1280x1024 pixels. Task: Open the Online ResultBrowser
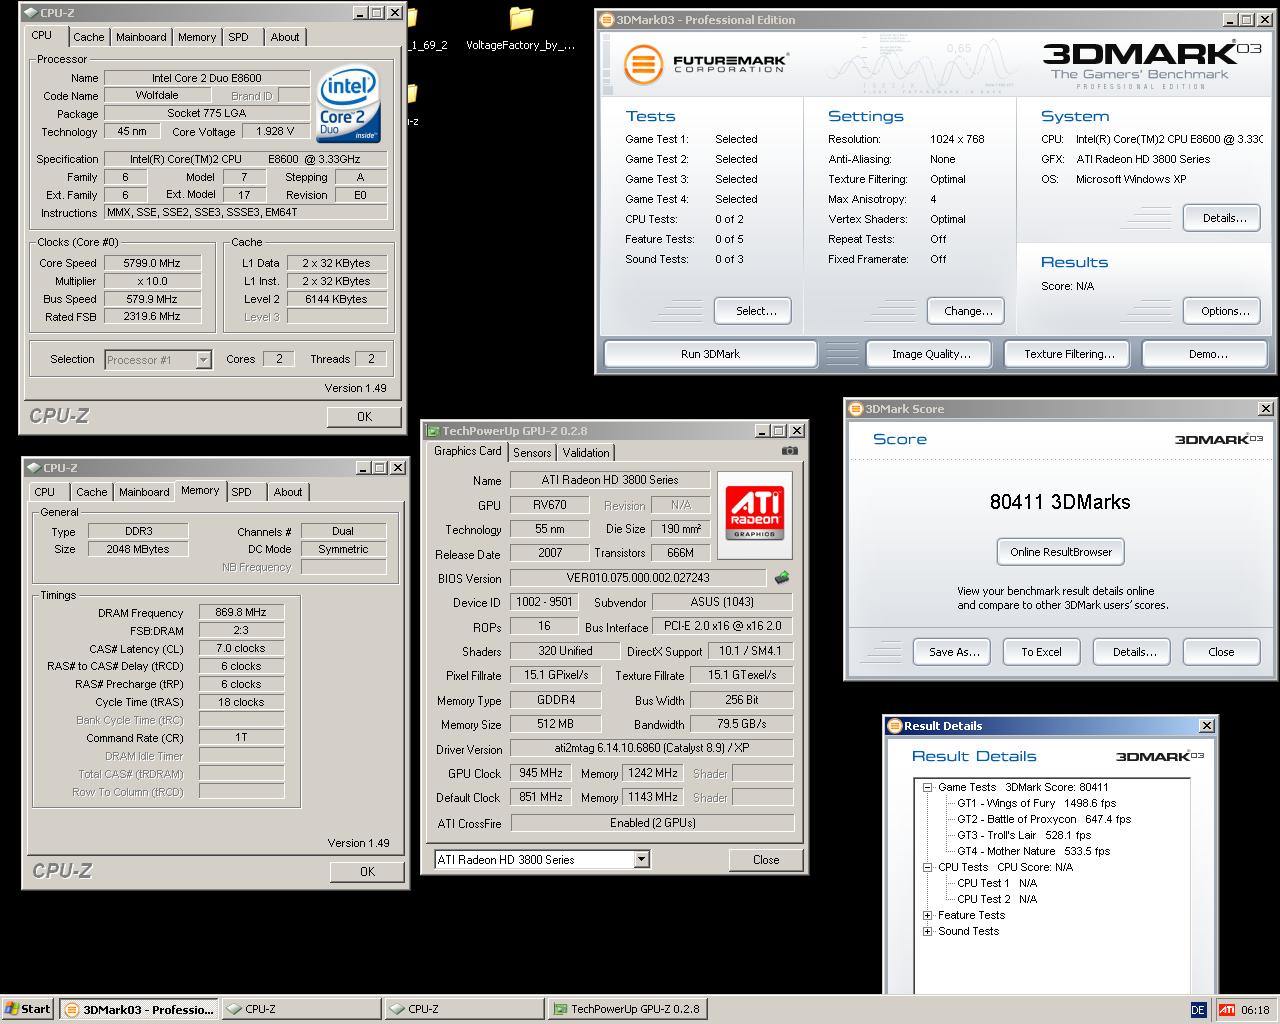tap(1061, 552)
